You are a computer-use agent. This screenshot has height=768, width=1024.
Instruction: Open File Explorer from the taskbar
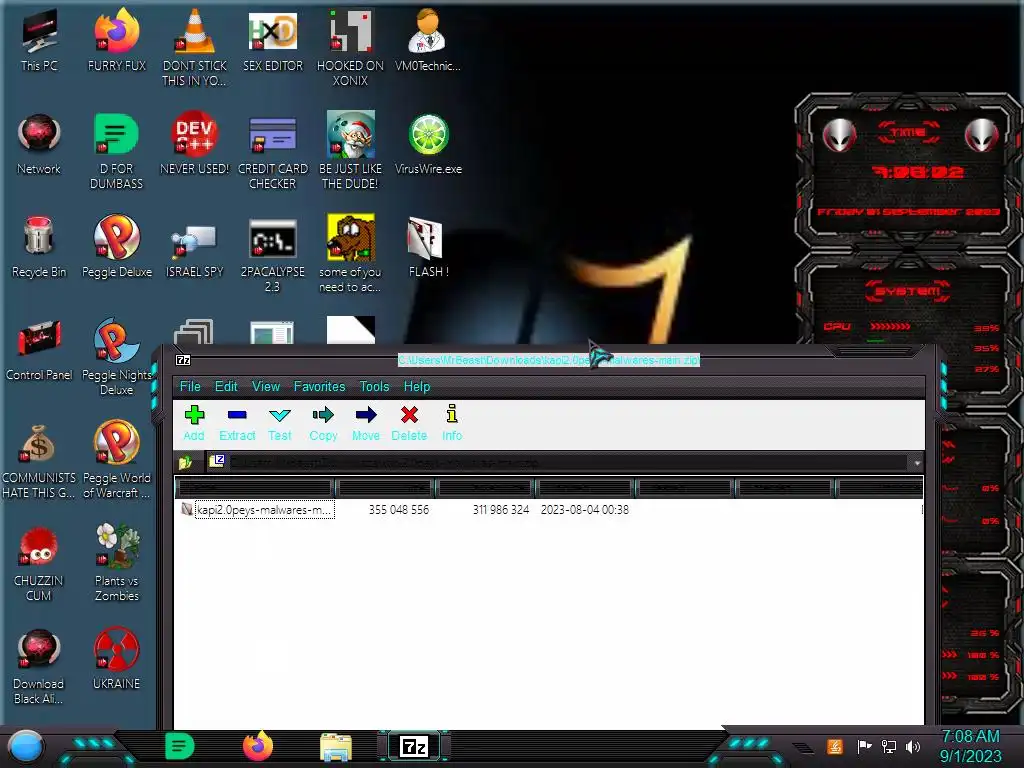[336, 747]
